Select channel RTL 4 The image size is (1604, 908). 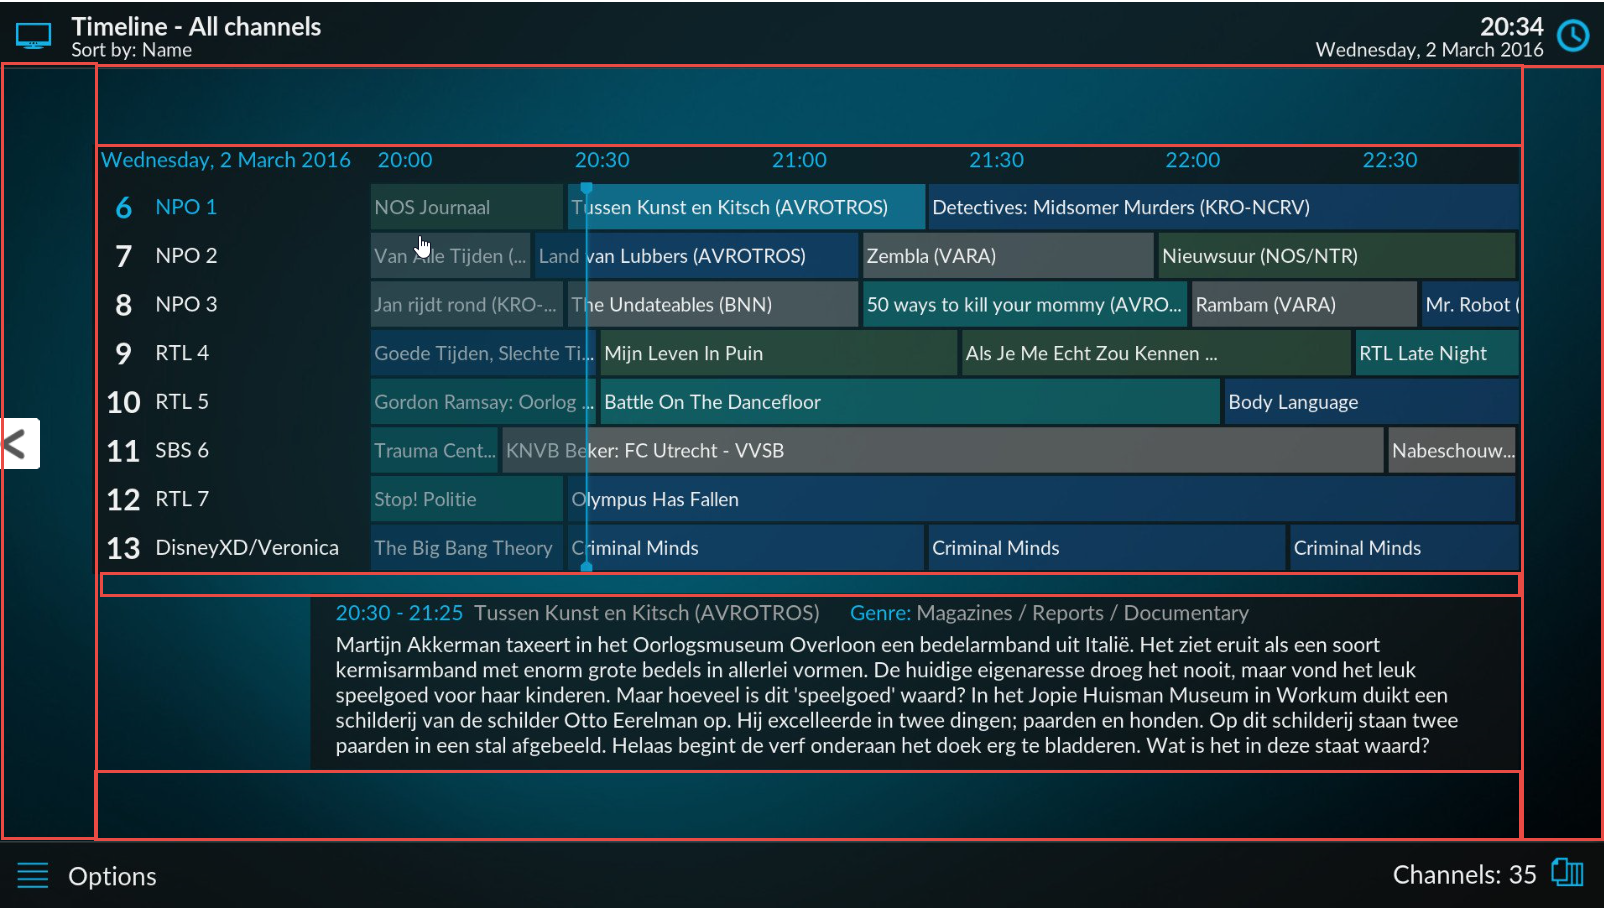pos(182,353)
